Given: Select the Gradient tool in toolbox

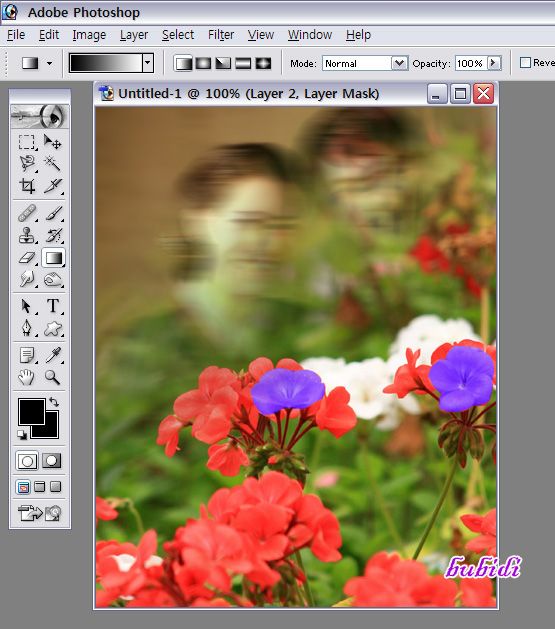Looking at the screenshot, I should point(53,258).
